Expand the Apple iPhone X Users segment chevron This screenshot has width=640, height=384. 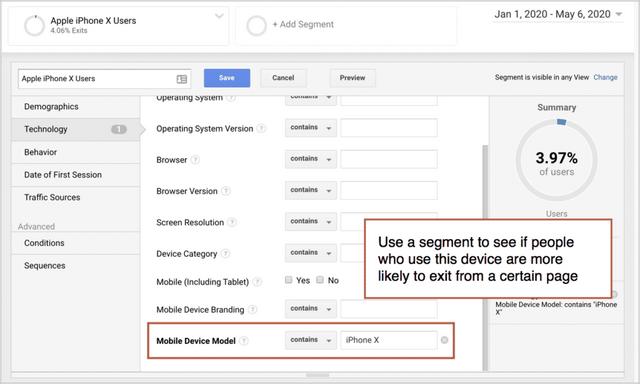pos(219,16)
